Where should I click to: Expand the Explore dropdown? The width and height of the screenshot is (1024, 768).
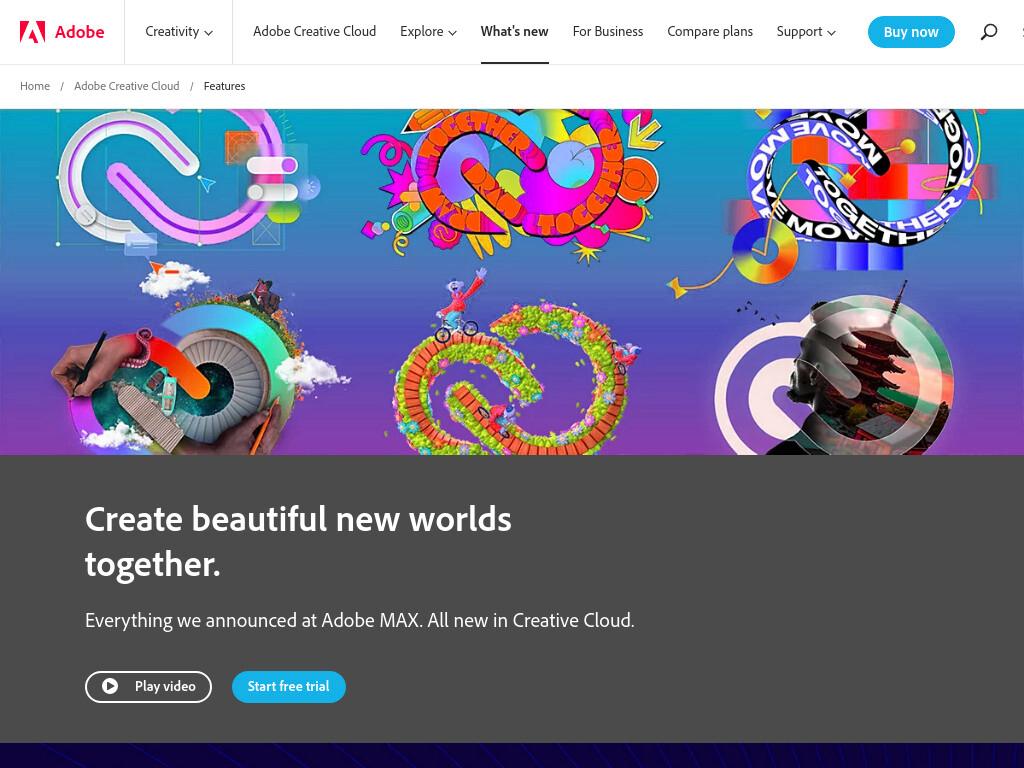coord(428,31)
